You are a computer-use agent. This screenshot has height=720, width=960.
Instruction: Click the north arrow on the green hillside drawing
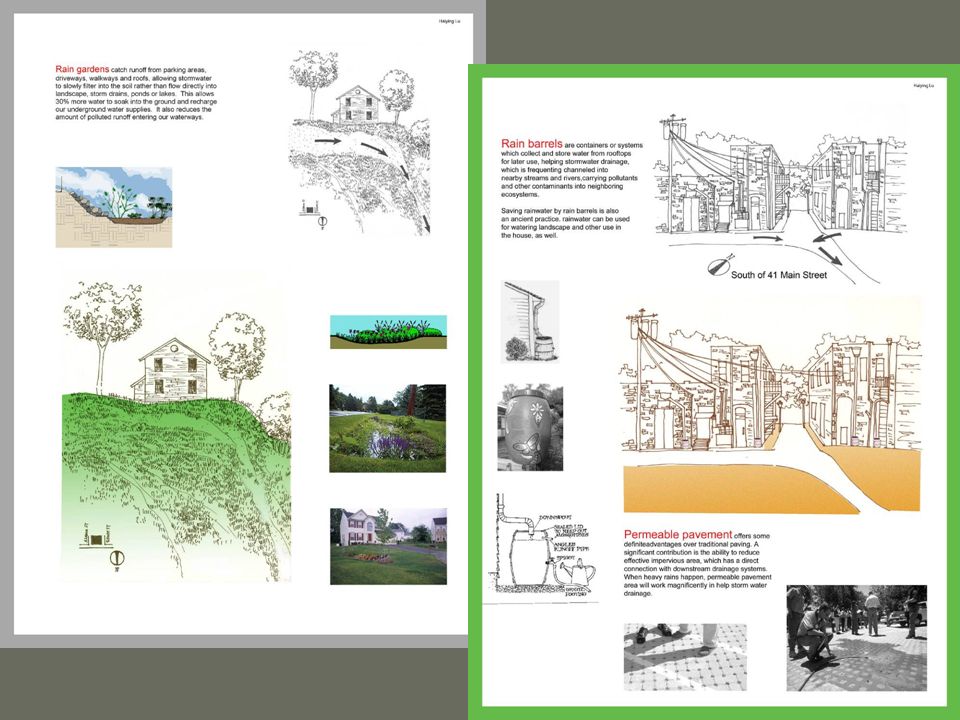point(117,560)
